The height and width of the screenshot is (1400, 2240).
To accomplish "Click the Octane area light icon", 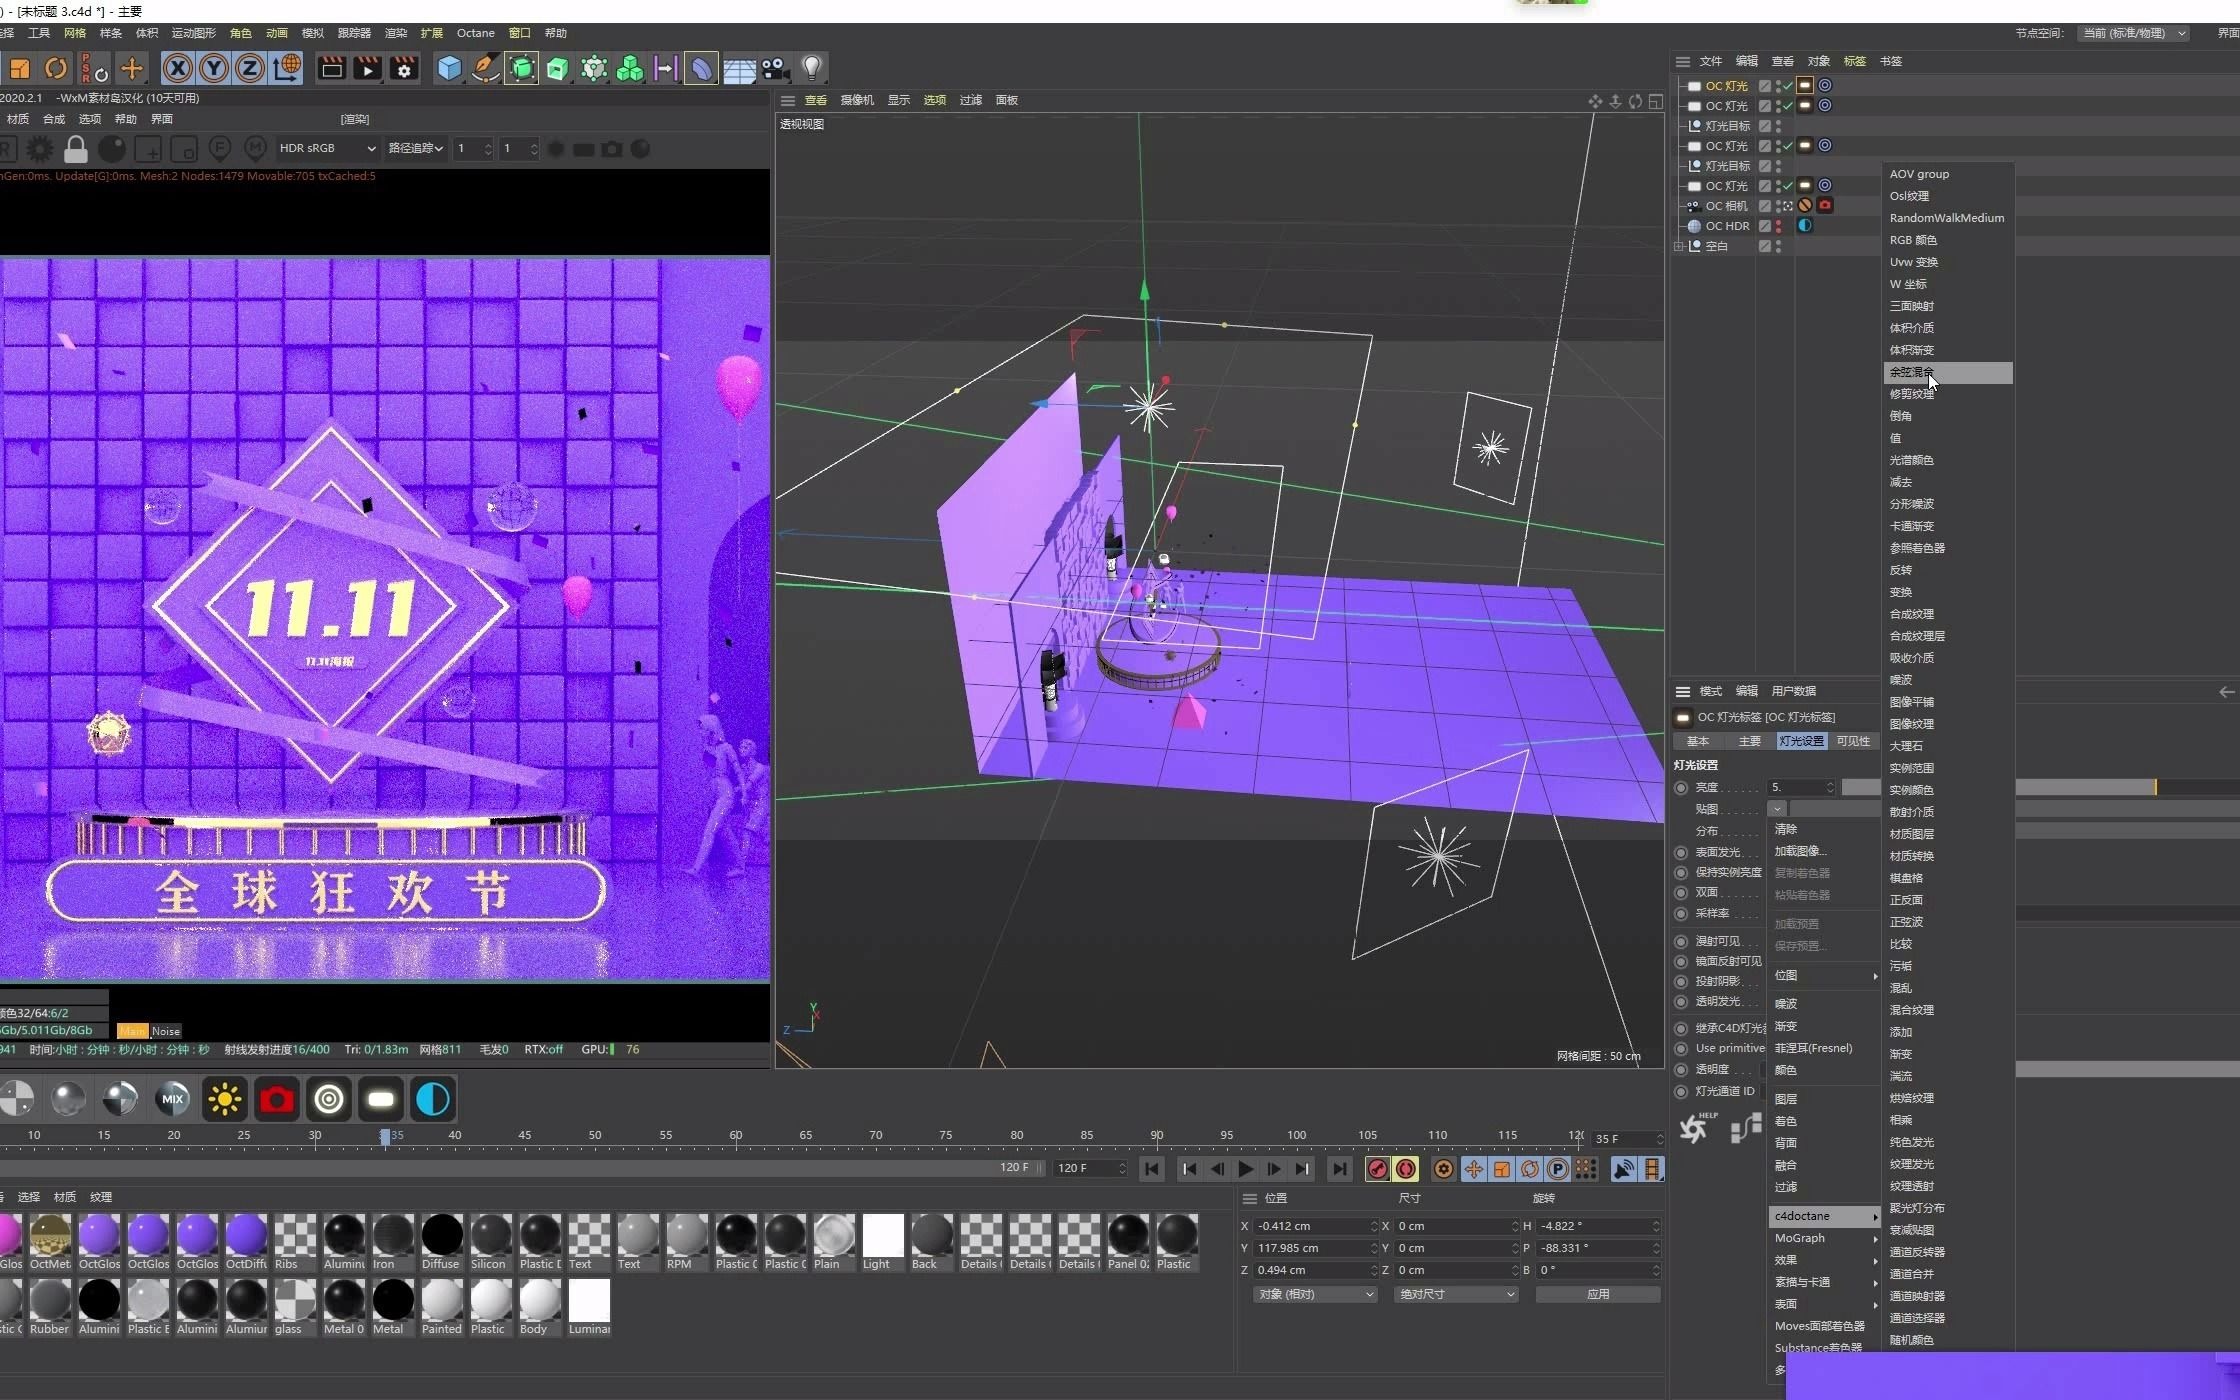I will [x=381, y=1100].
